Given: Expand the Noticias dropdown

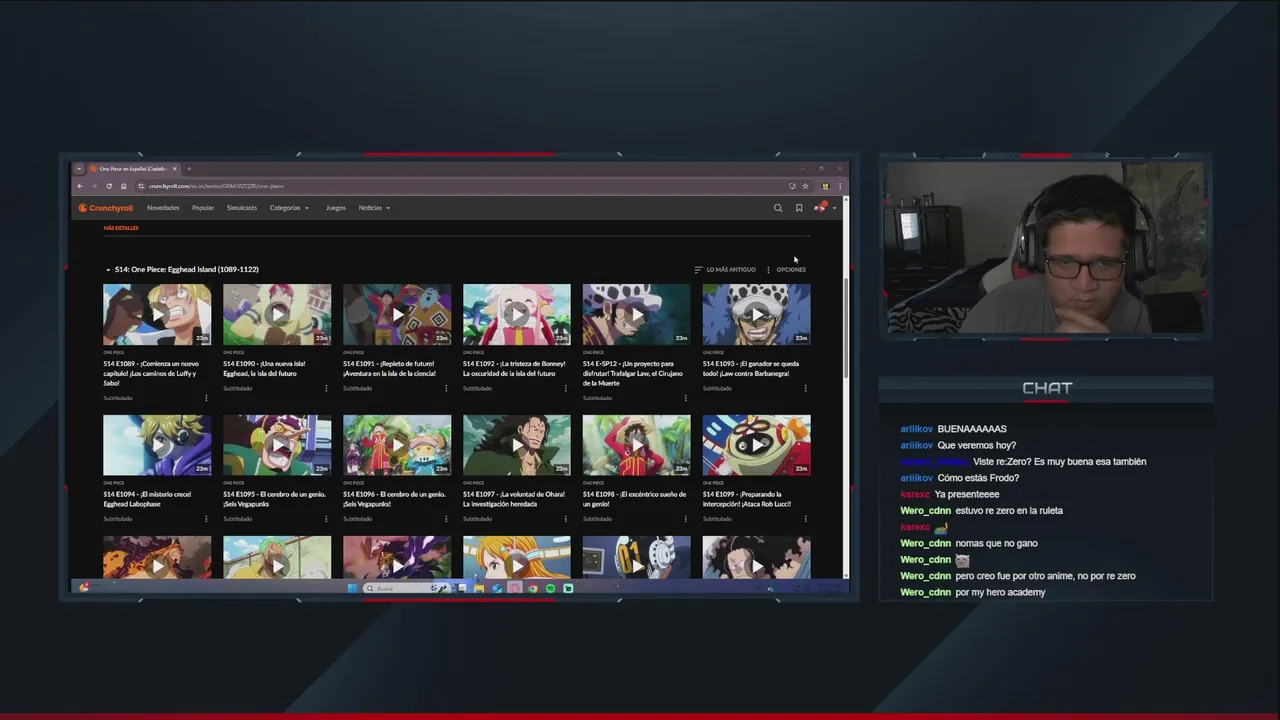Looking at the screenshot, I should point(374,208).
